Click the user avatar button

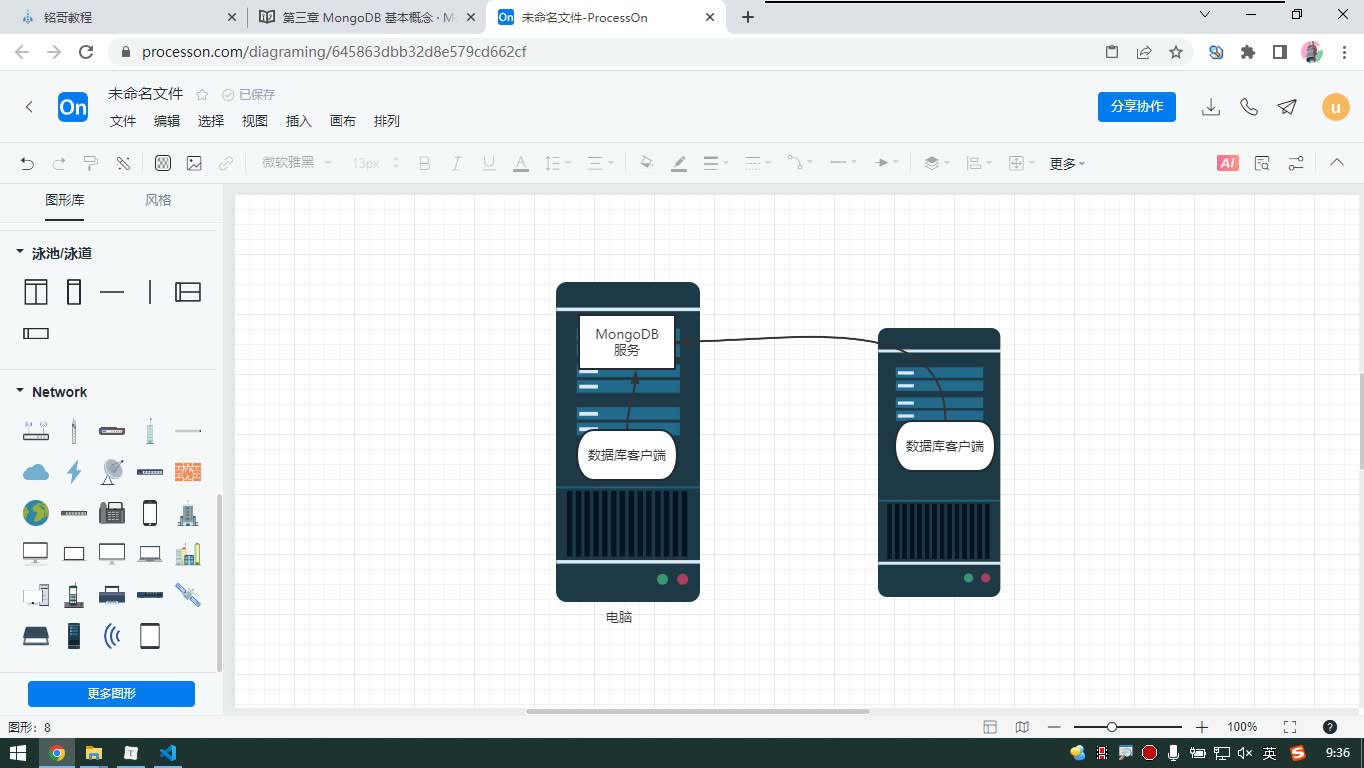[x=1336, y=107]
